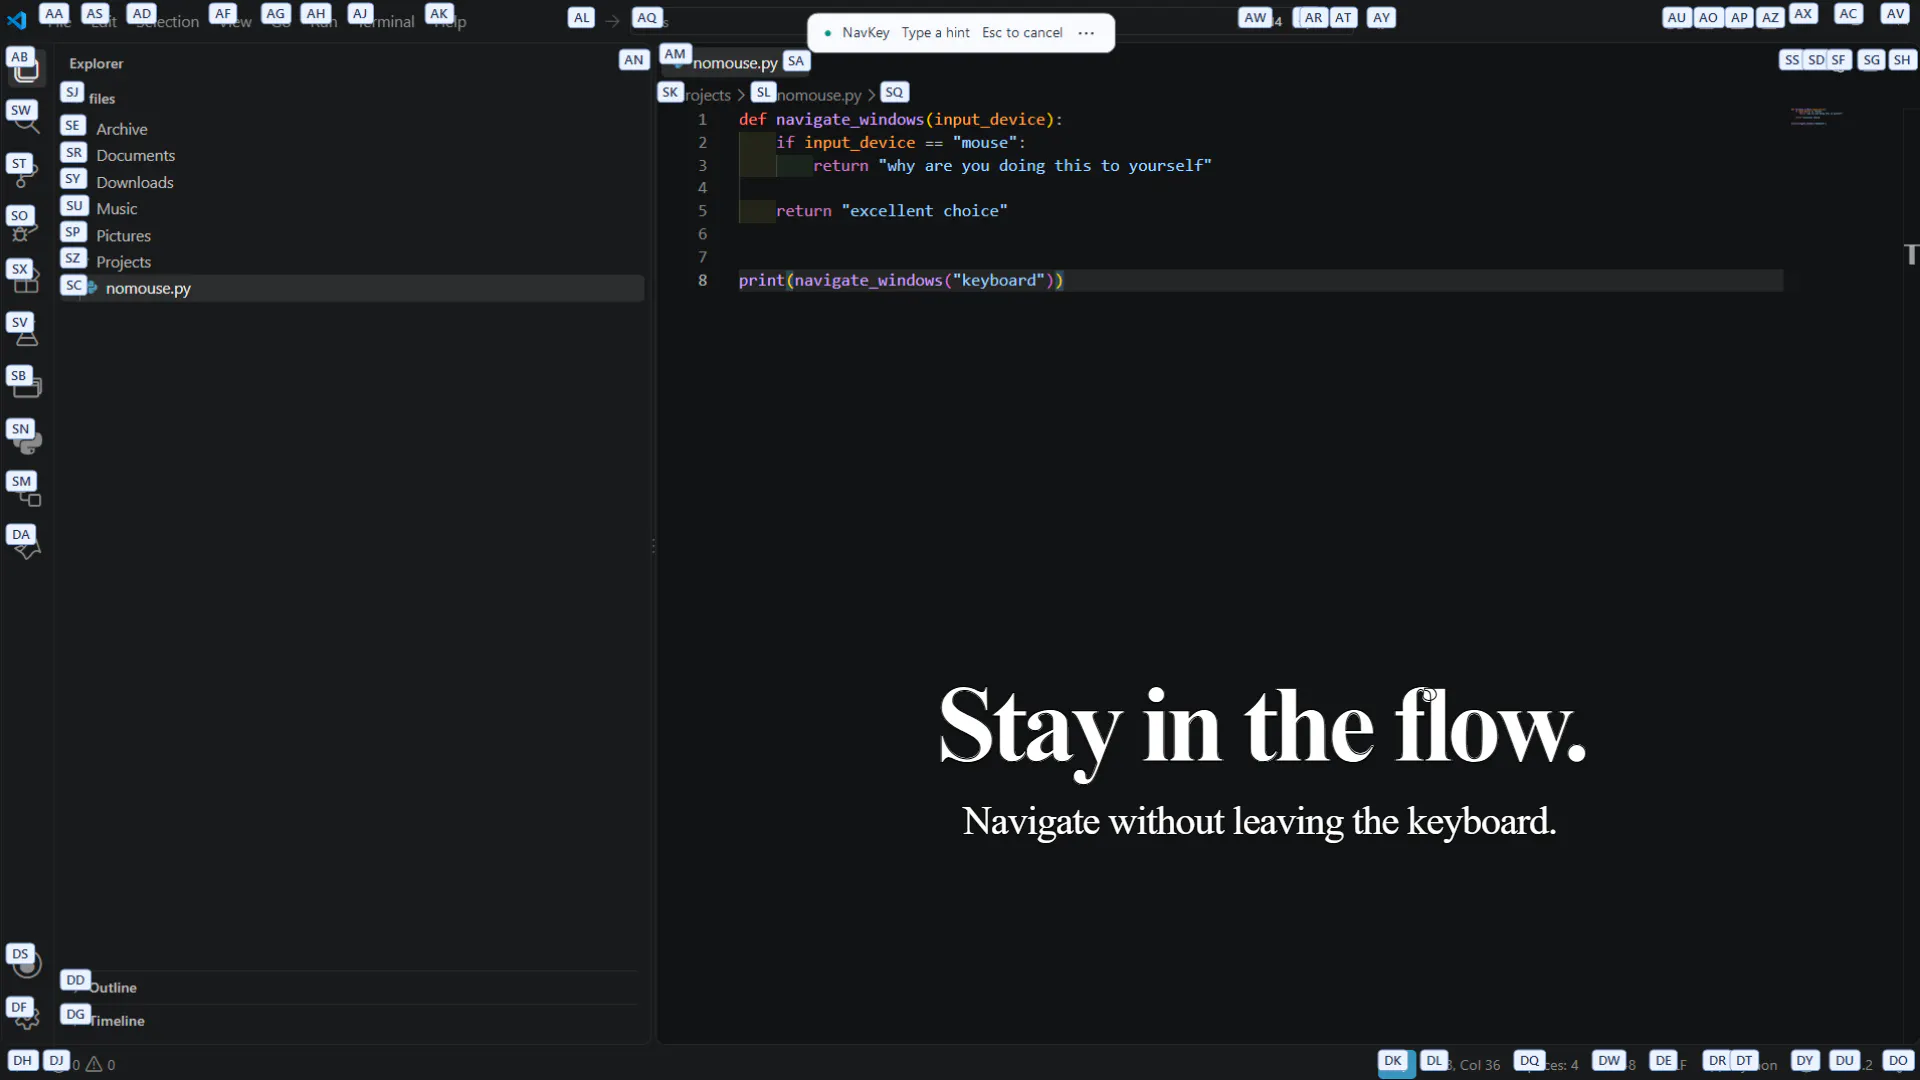1920x1080 pixels.
Task: Open the Explorer view in the activity bar
Action: pyautogui.click(x=27, y=70)
